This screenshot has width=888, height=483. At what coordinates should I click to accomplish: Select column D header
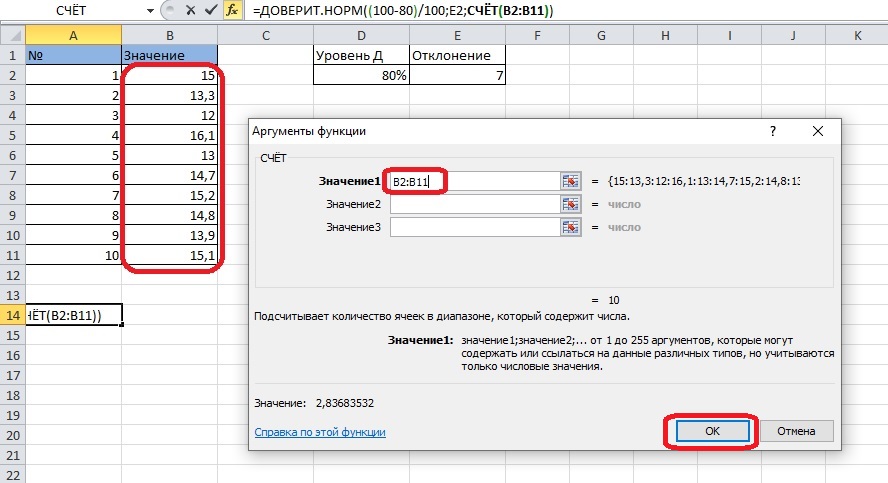tap(361, 36)
